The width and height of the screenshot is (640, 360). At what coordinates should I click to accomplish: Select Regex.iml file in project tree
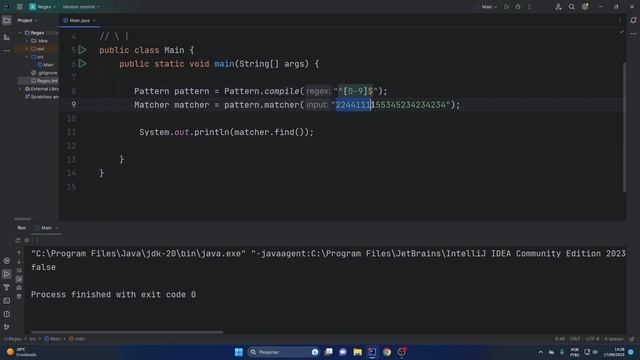[44, 81]
